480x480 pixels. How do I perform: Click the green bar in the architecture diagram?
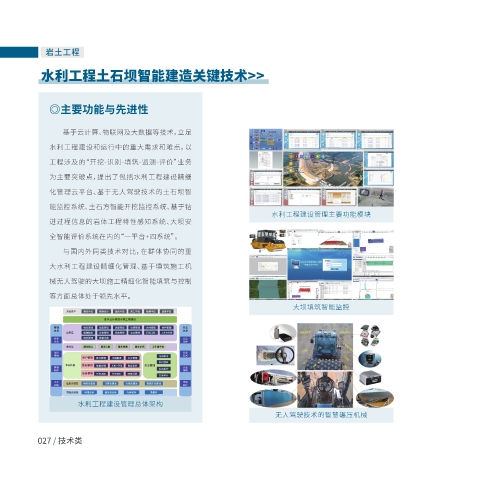[x=120, y=319]
